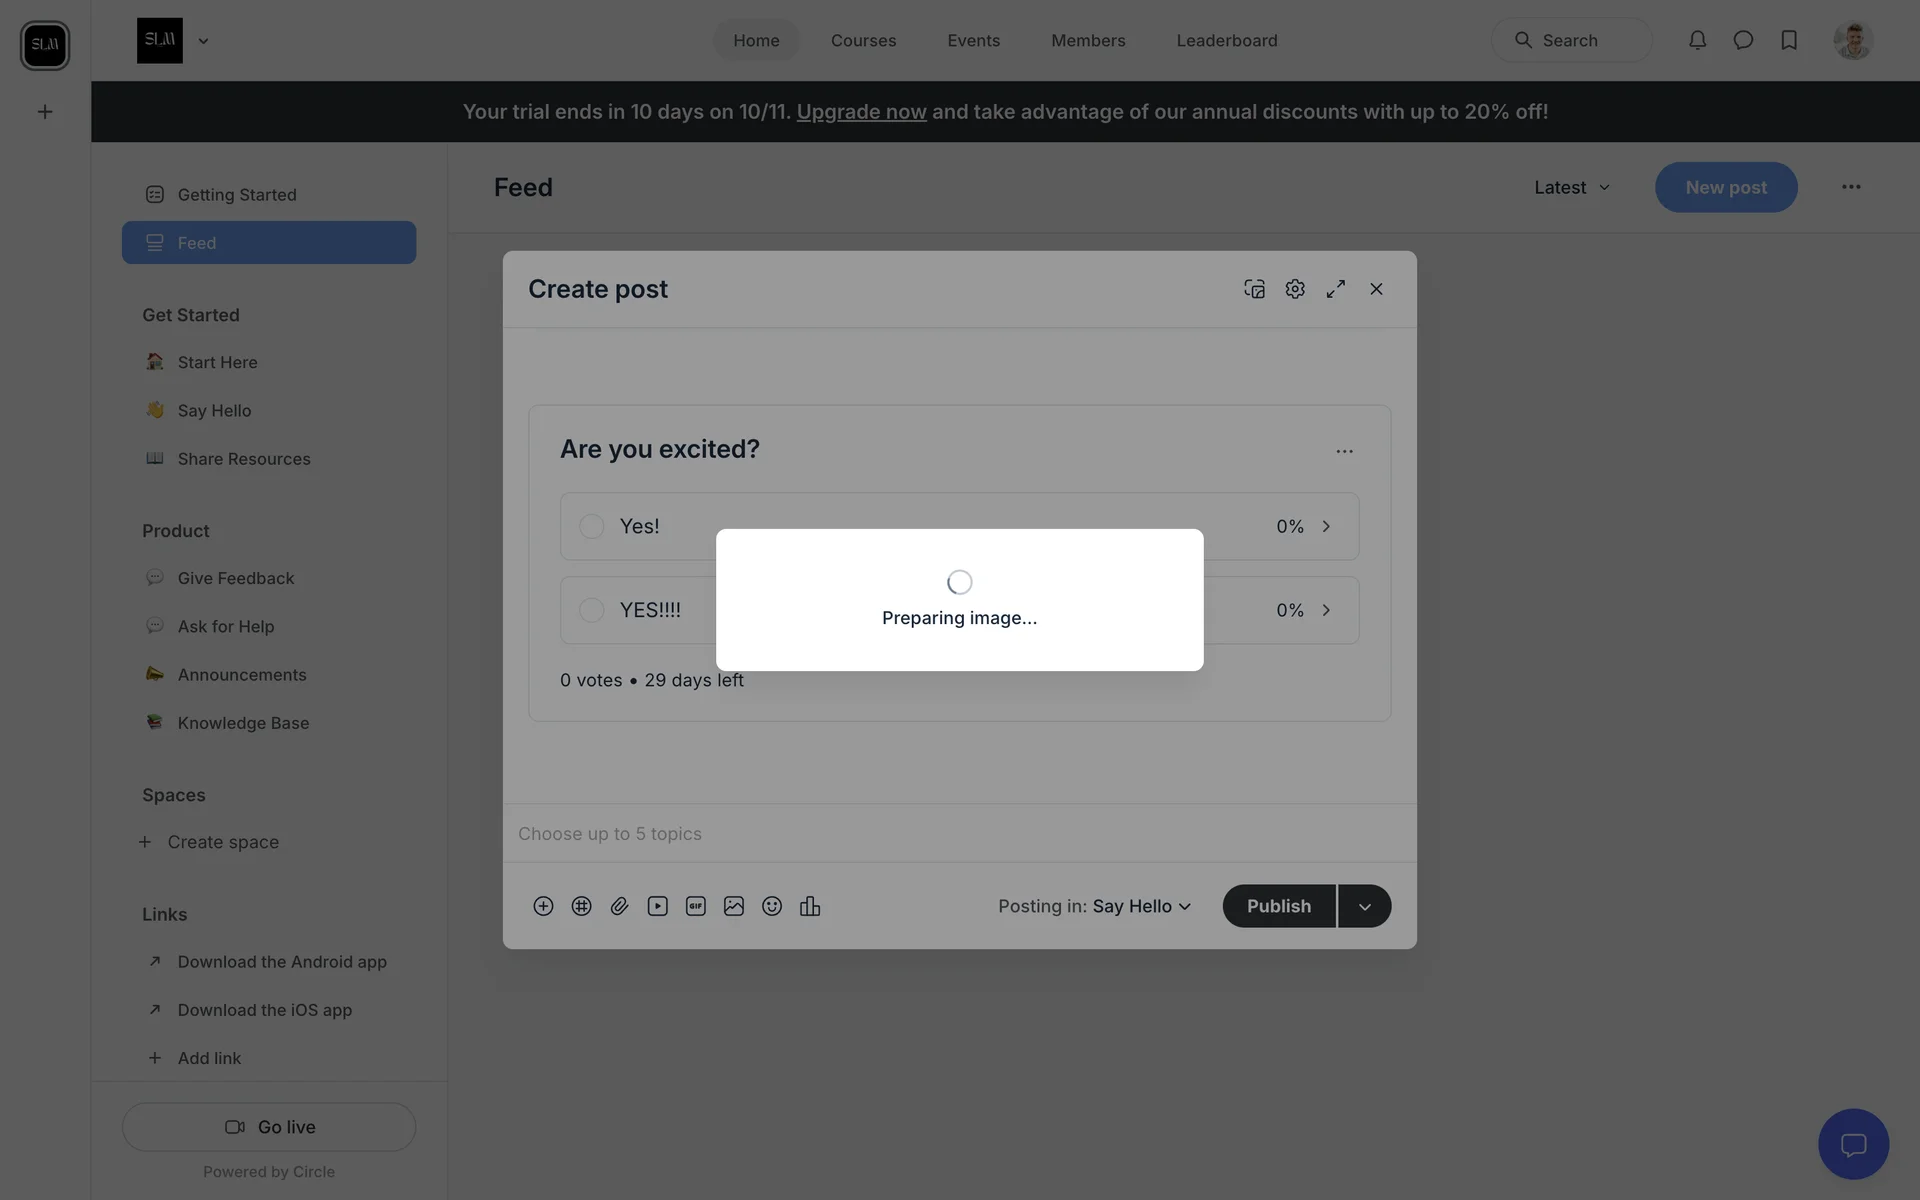Screen dimensions: 1920x1200
Task: Click the GIF icon in post toolbar
Action: pyautogui.click(x=696, y=906)
